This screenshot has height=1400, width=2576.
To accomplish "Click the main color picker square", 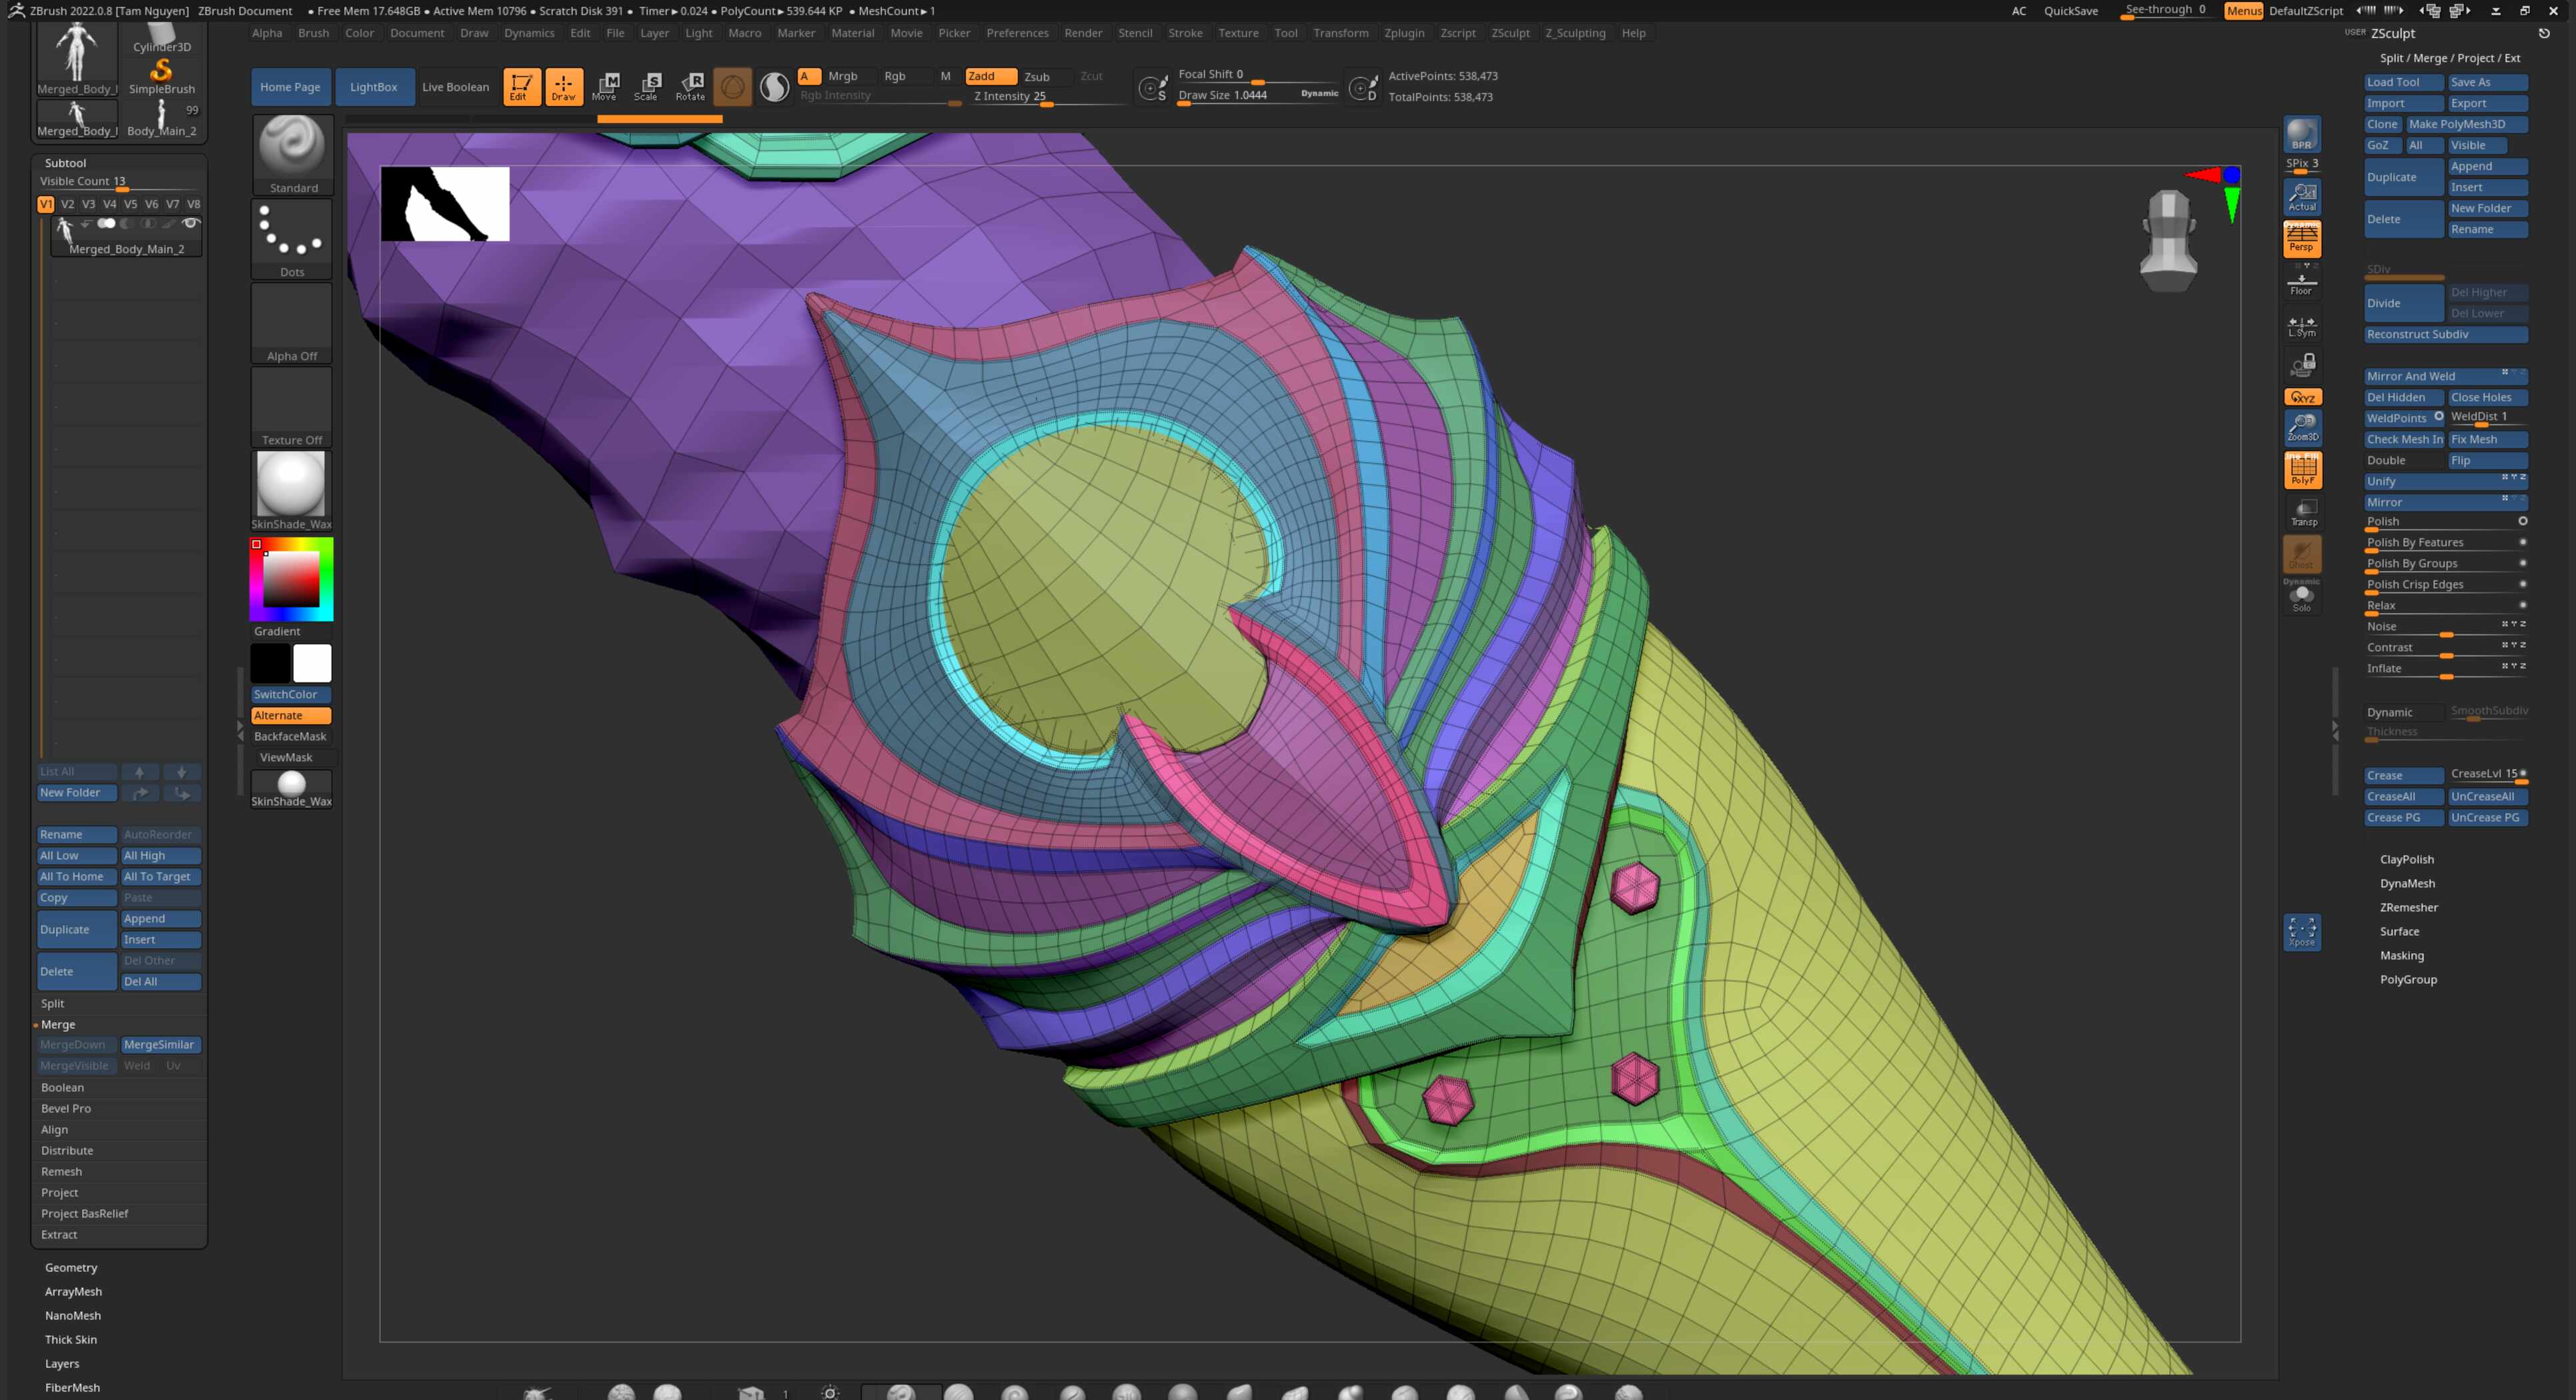I will [x=291, y=579].
